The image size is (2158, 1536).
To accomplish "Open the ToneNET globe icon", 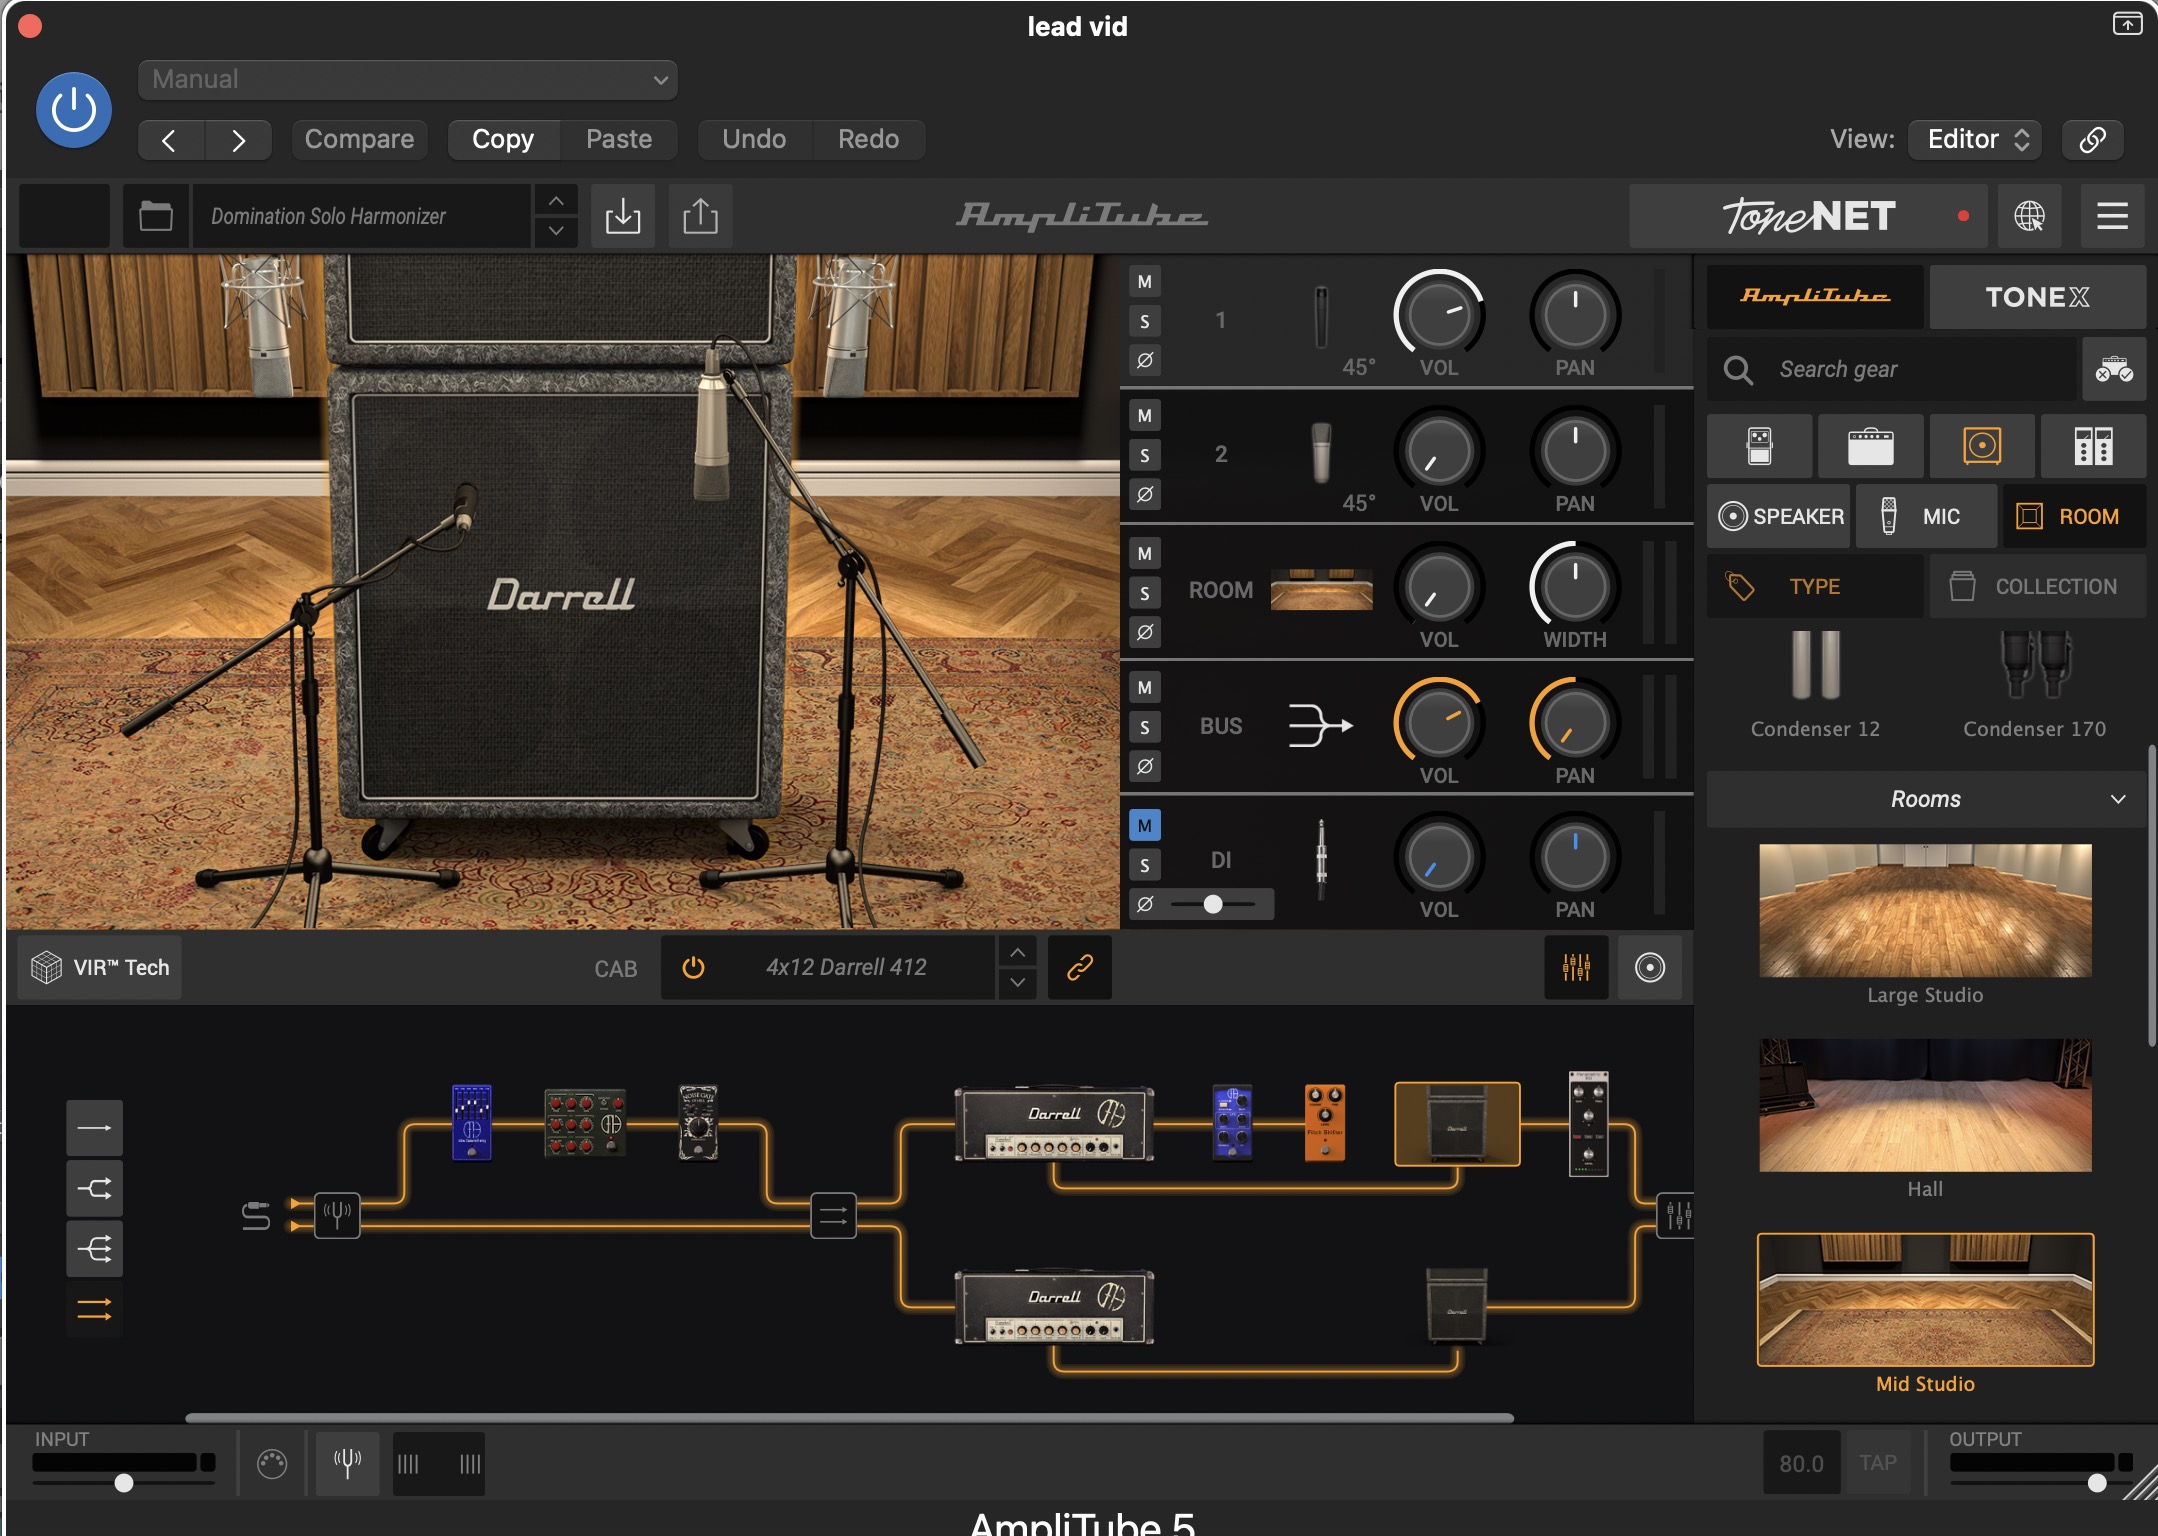I will pos(2029,216).
